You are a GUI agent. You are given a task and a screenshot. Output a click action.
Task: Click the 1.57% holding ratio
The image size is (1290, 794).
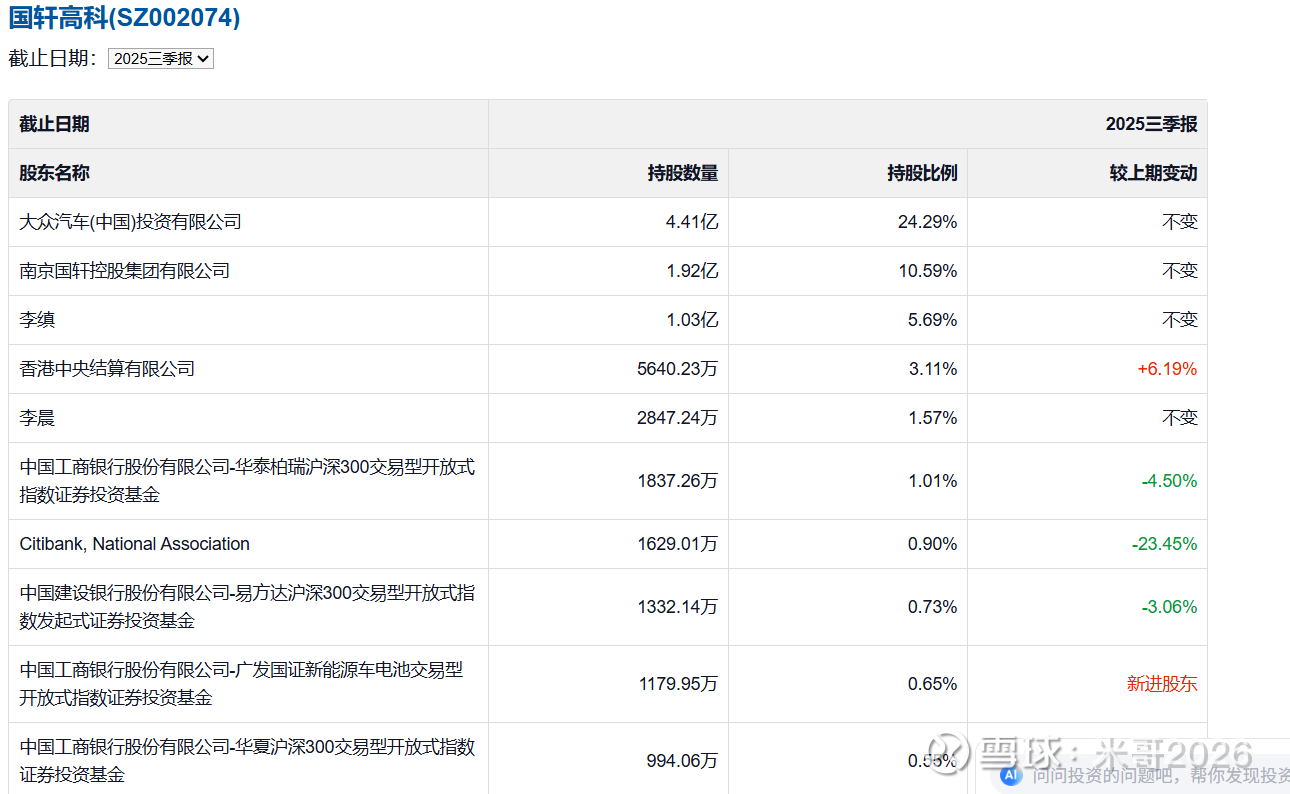[932, 418]
